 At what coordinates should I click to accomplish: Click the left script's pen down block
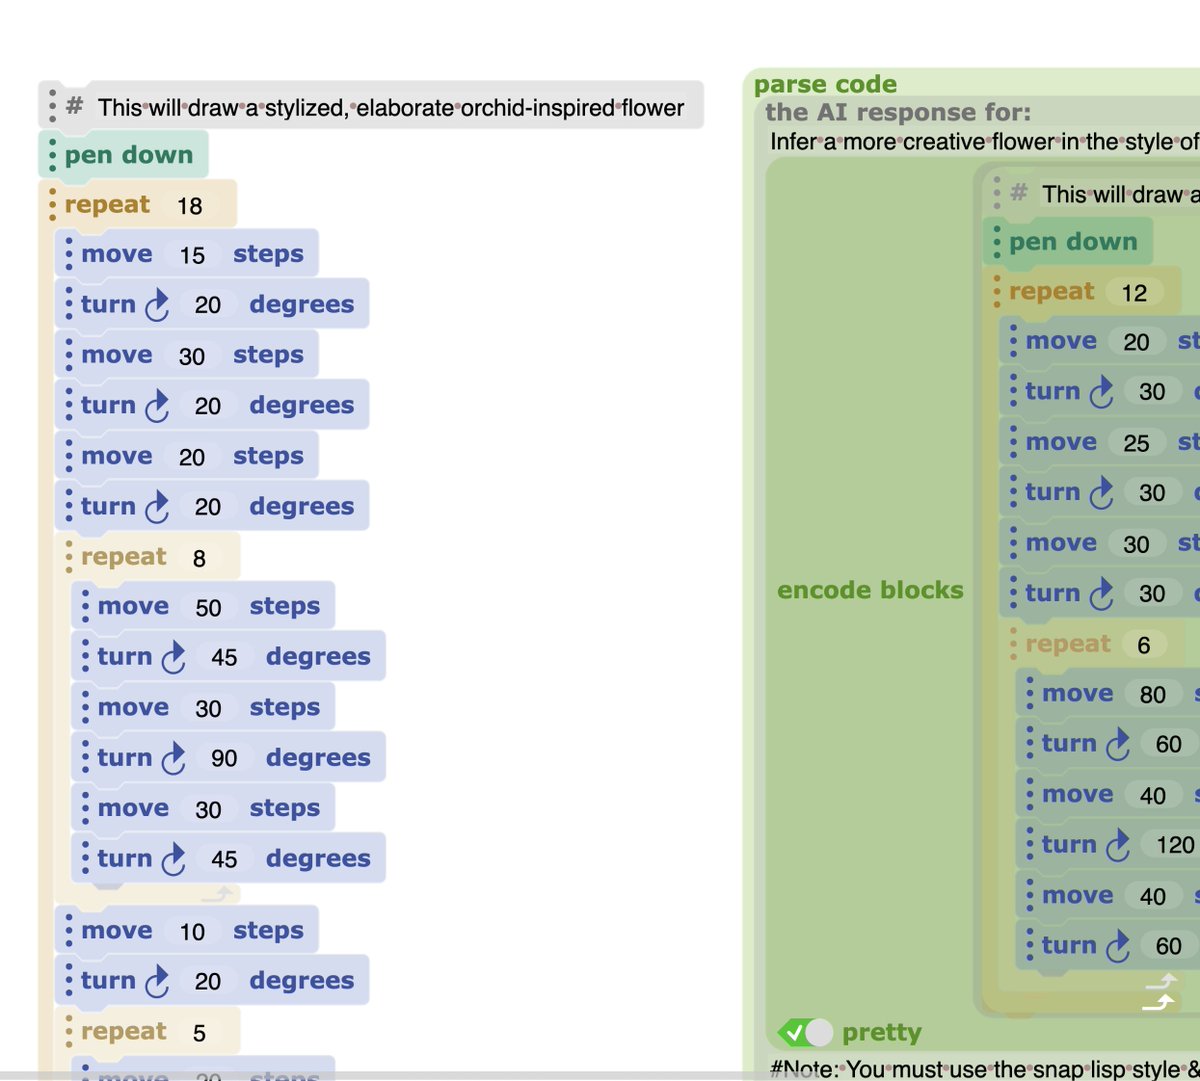(123, 155)
